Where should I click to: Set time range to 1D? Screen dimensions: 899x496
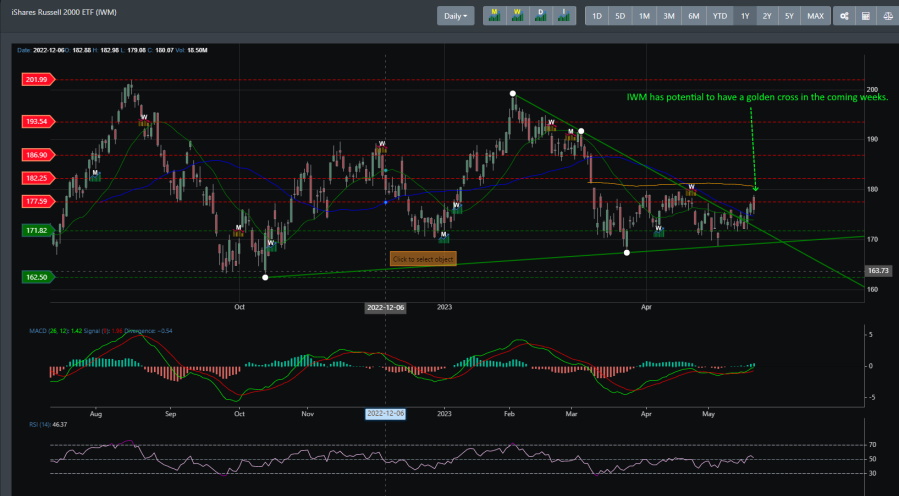(x=597, y=16)
